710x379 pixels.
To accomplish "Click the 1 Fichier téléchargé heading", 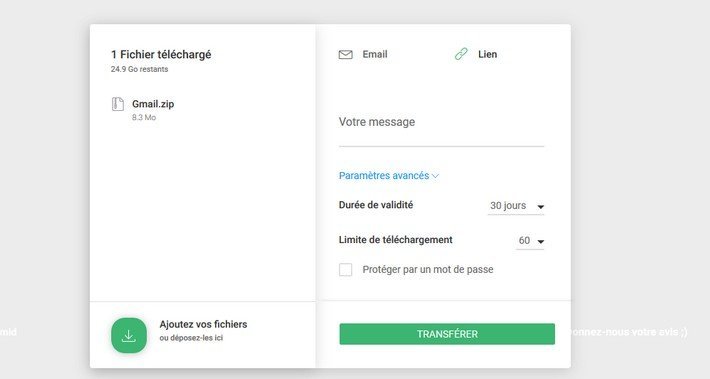I will tap(161, 54).
